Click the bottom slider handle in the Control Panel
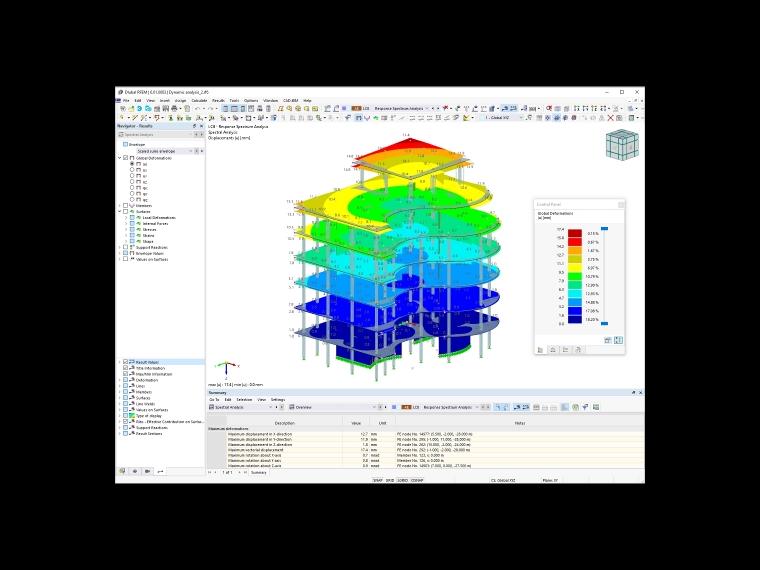This screenshot has width=760, height=570. [604, 323]
